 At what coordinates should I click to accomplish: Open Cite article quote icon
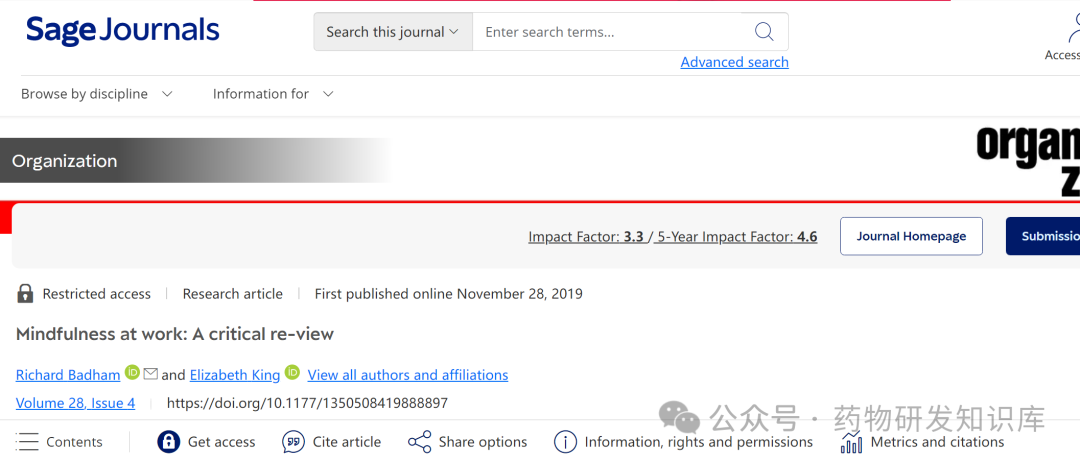point(293,442)
